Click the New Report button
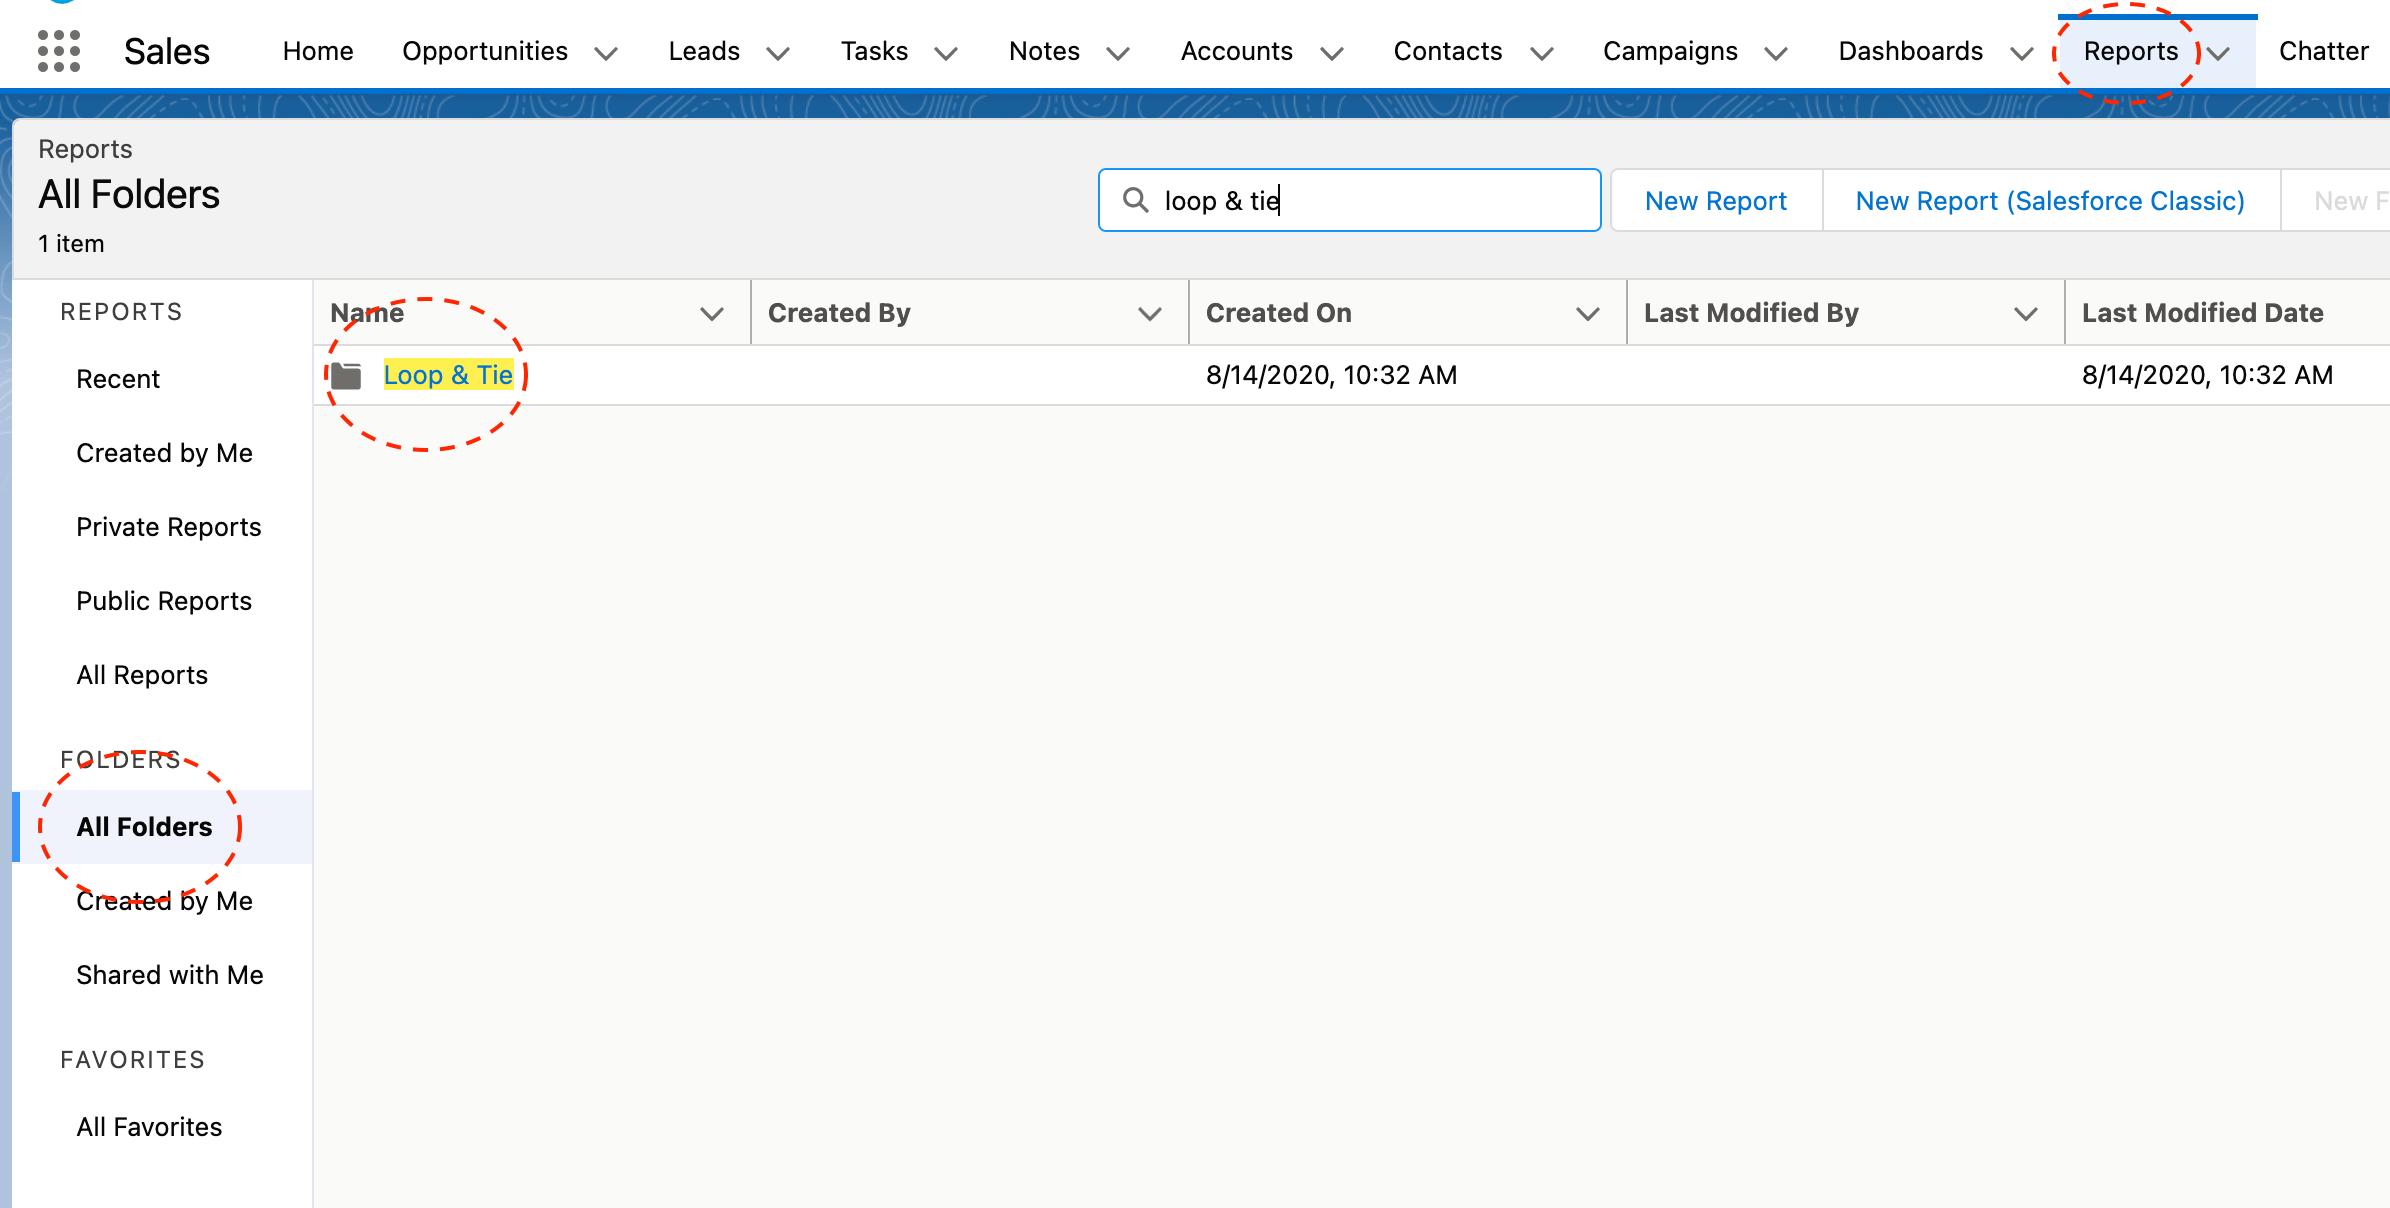This screenshot has width=2390, height=1208. pyautogui.click(x=1716, y=201)
